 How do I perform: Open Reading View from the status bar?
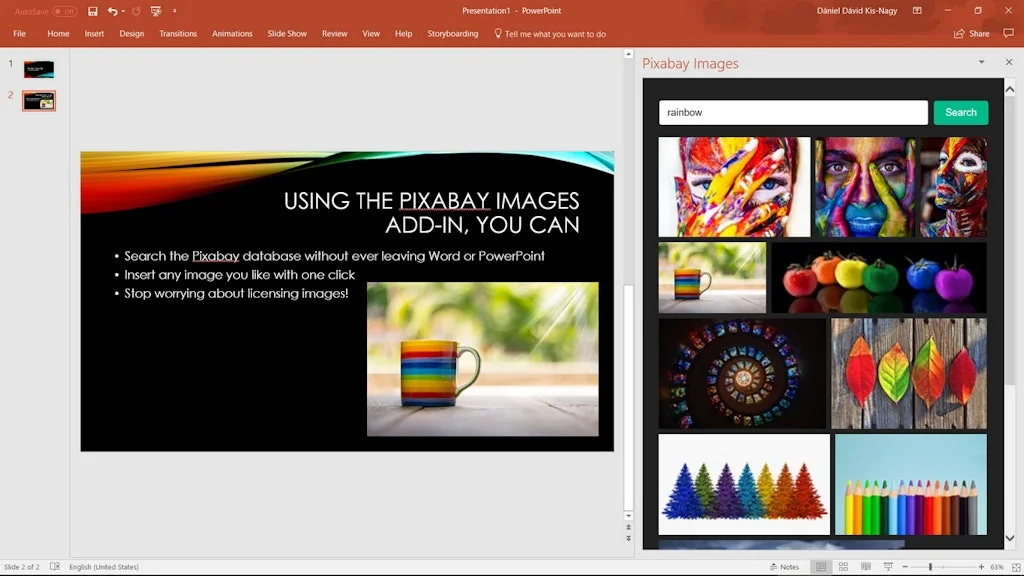point(866,566)
